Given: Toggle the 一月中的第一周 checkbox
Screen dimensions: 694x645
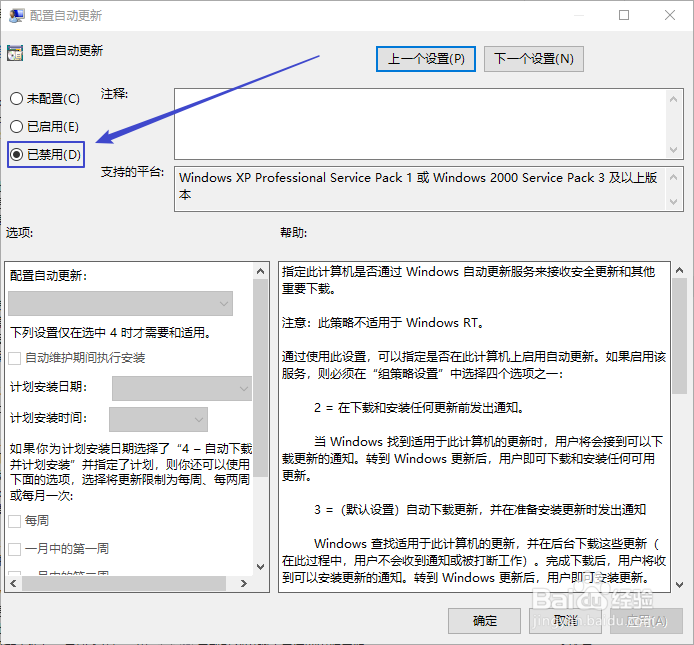Looking at the screenshot, I should (x=15, y=549).
